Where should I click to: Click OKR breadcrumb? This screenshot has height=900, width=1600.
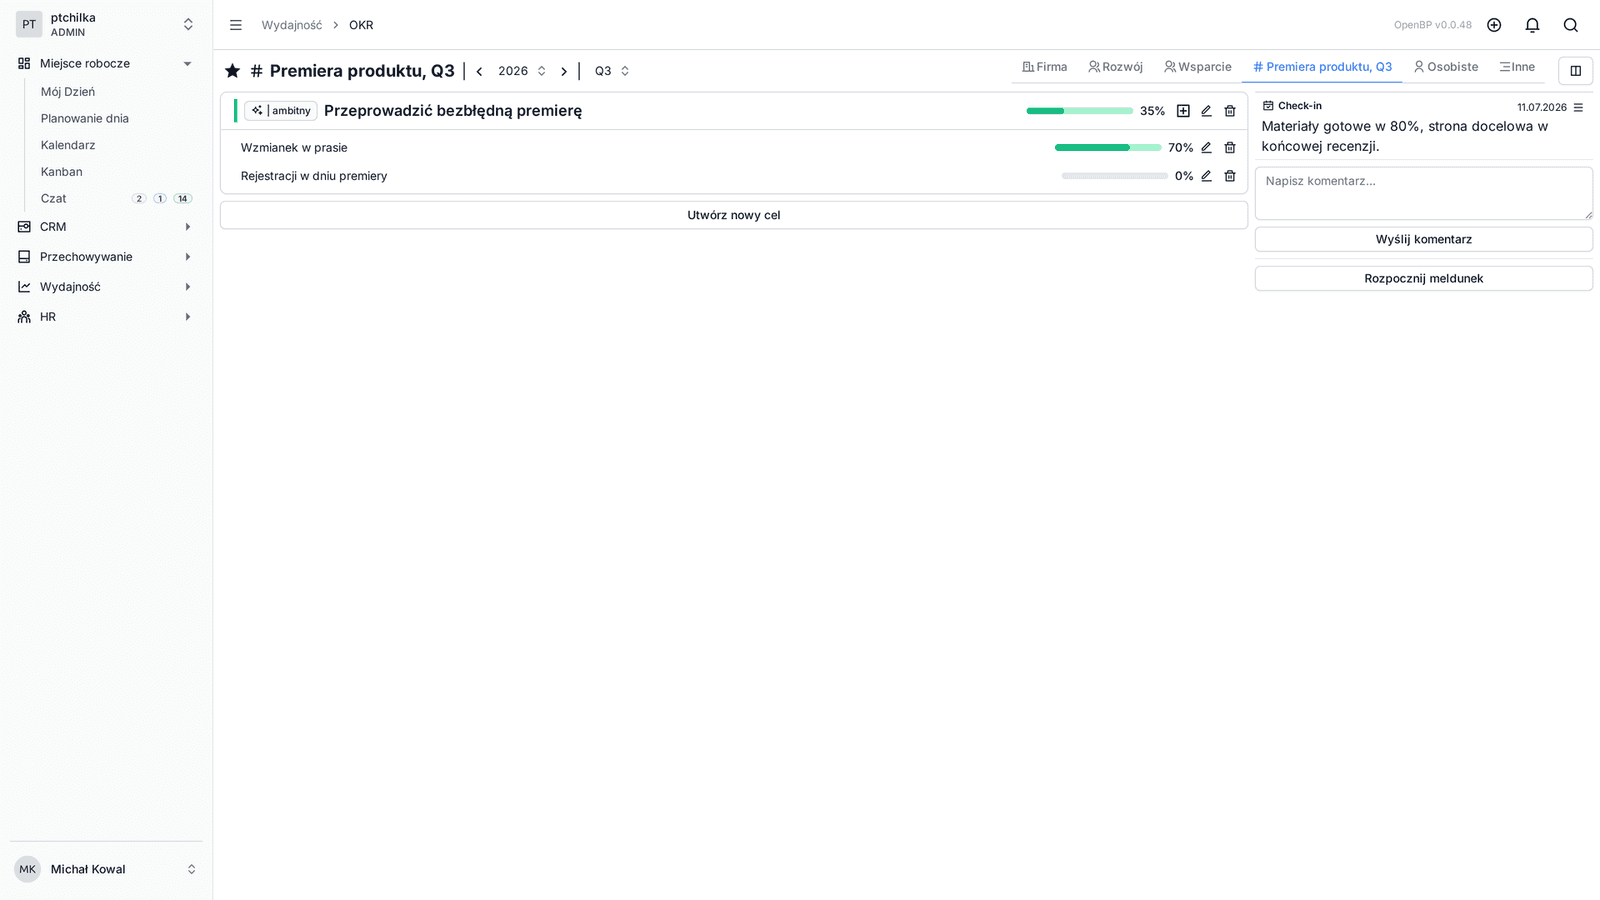[361, 25]
